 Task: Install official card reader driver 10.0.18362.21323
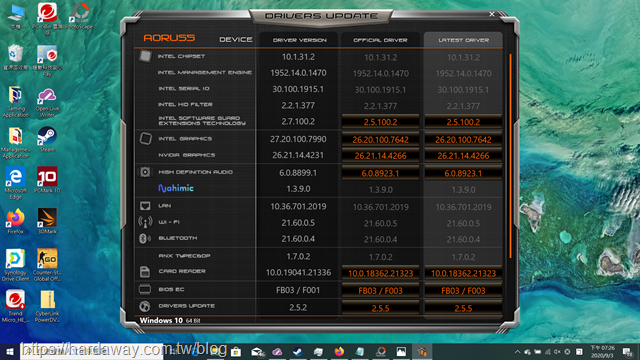[380, 273]
